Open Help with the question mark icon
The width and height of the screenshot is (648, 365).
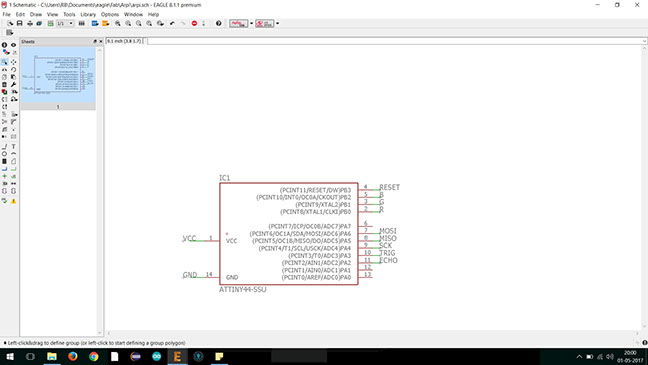(x=219, y=24)
